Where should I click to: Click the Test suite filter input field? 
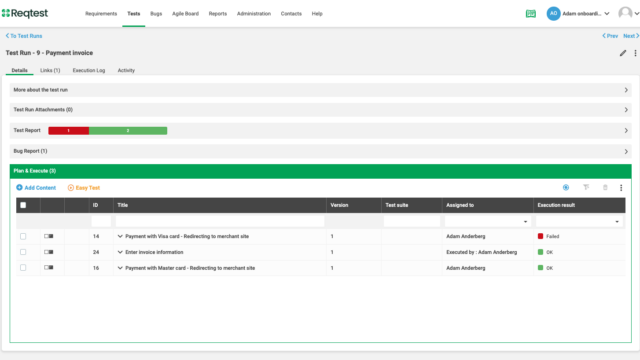tap(412, 222)
